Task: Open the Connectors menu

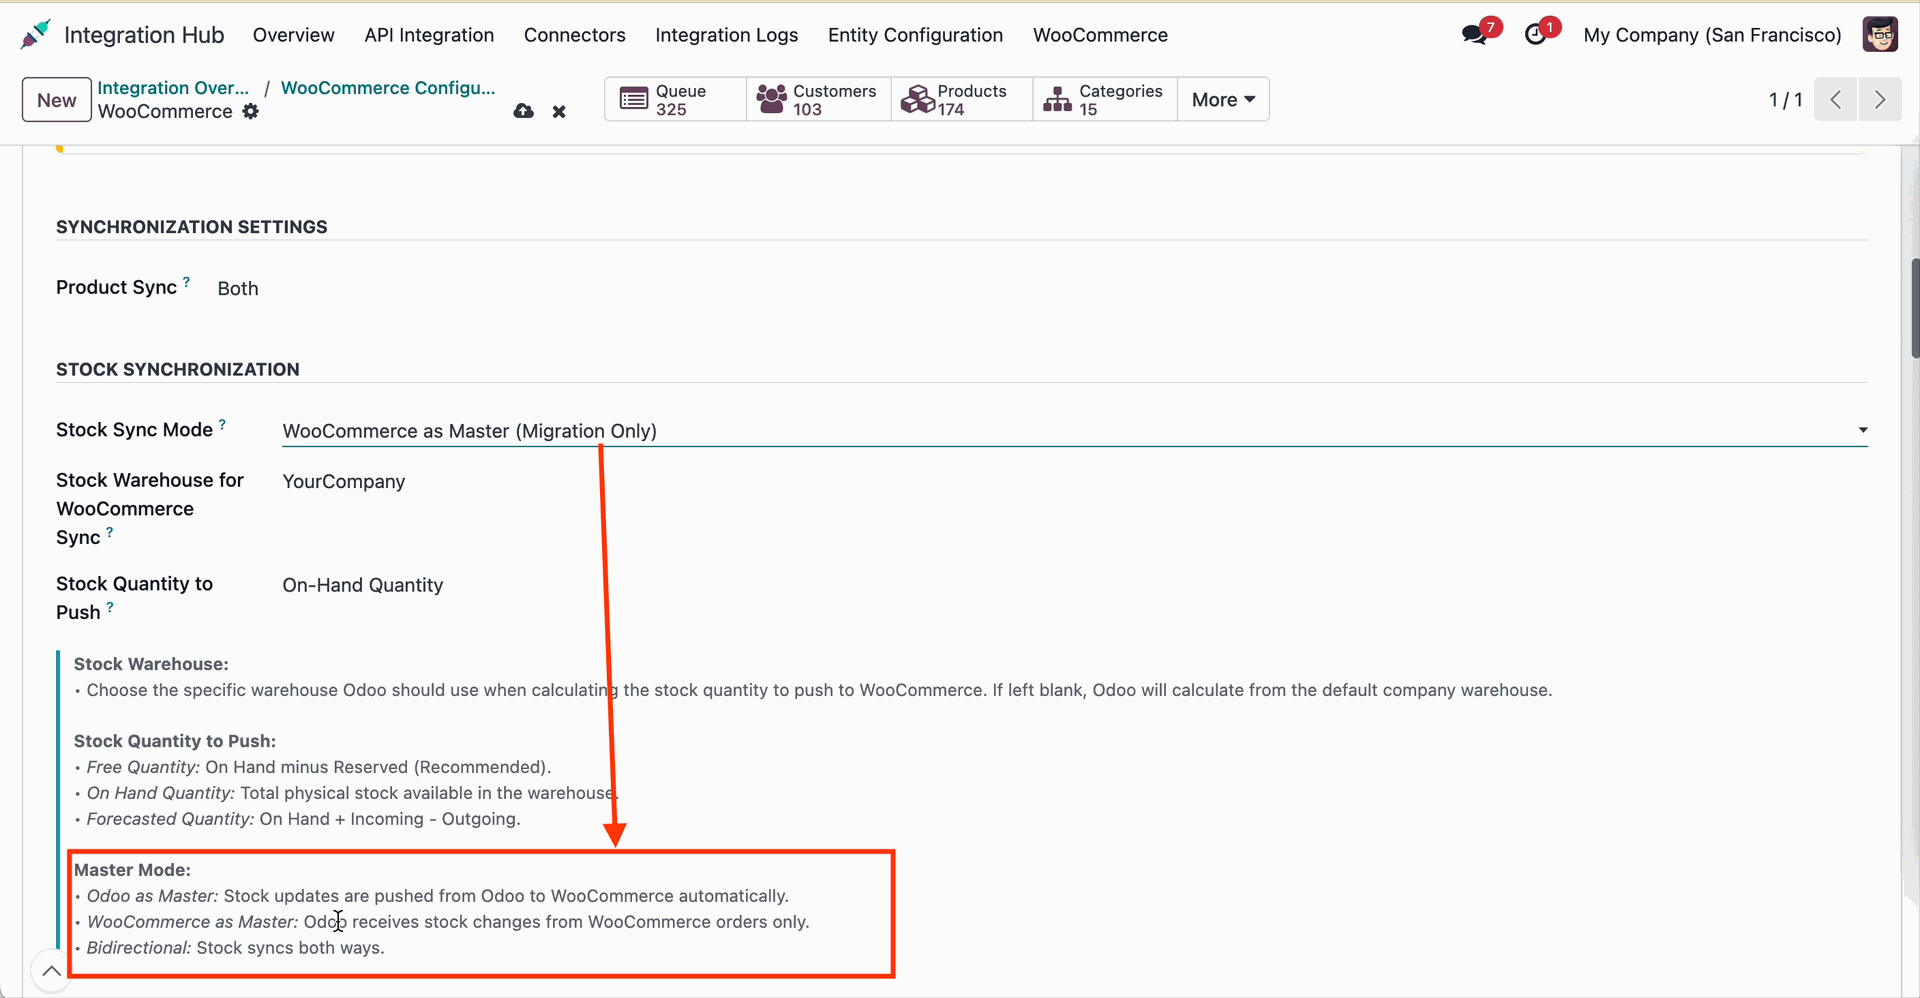Action: [x=575, y=35]
